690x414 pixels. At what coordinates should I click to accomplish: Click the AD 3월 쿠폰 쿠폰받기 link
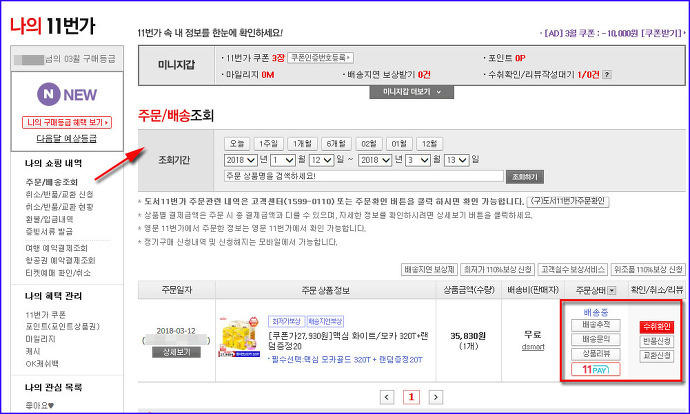pyautogui.click(x=613, y=33)
